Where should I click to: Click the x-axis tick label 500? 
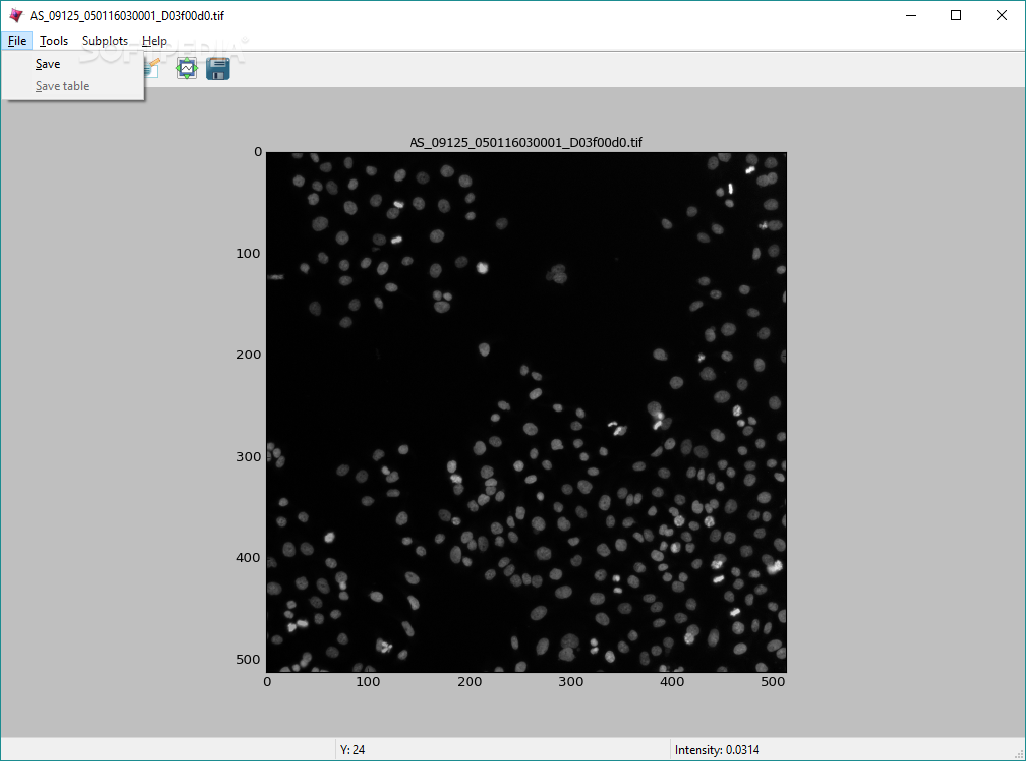pos(773,682)
